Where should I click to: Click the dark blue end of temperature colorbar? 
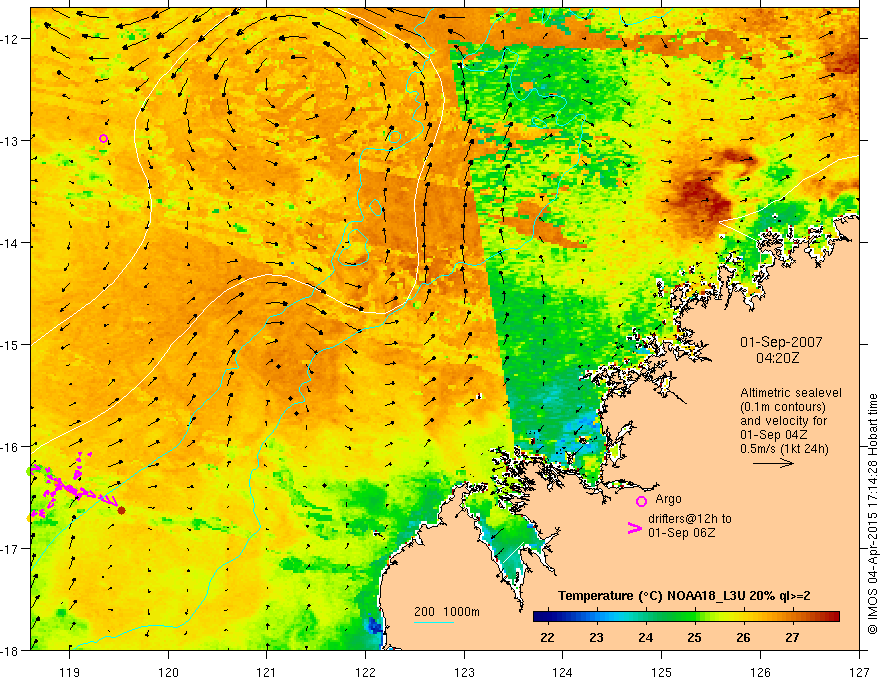coord(542,617)
